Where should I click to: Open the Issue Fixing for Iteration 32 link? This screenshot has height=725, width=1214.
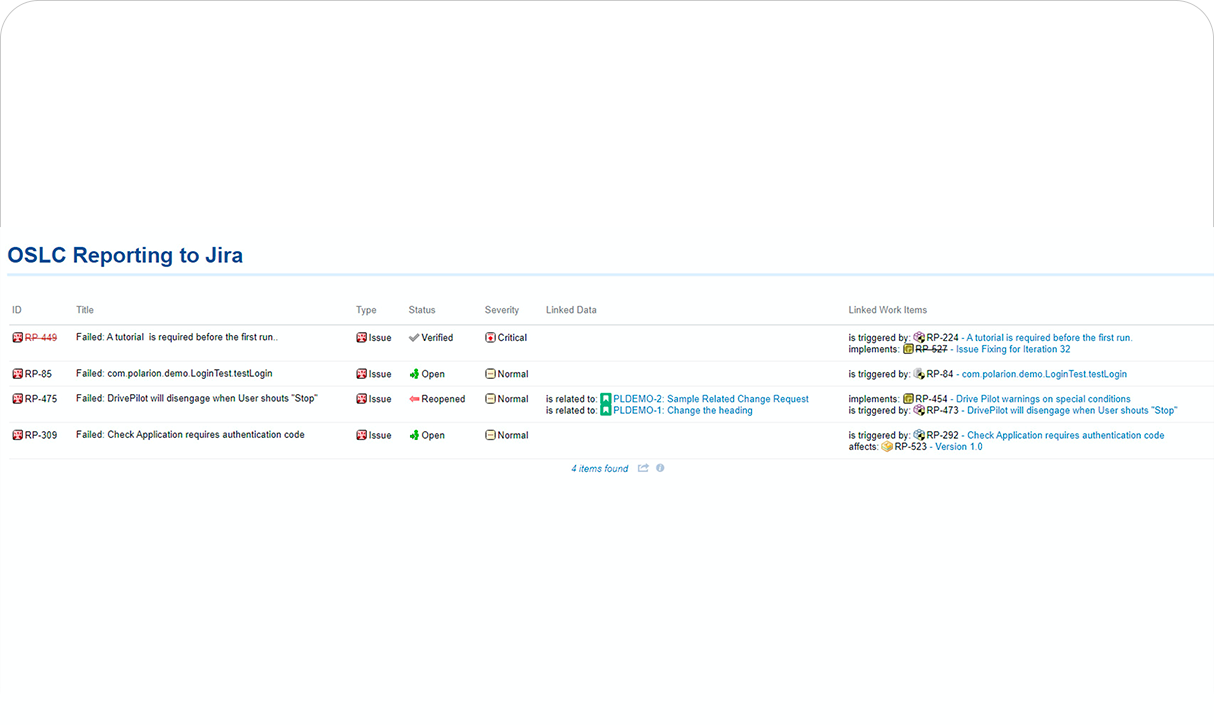tap(1014, 349)
